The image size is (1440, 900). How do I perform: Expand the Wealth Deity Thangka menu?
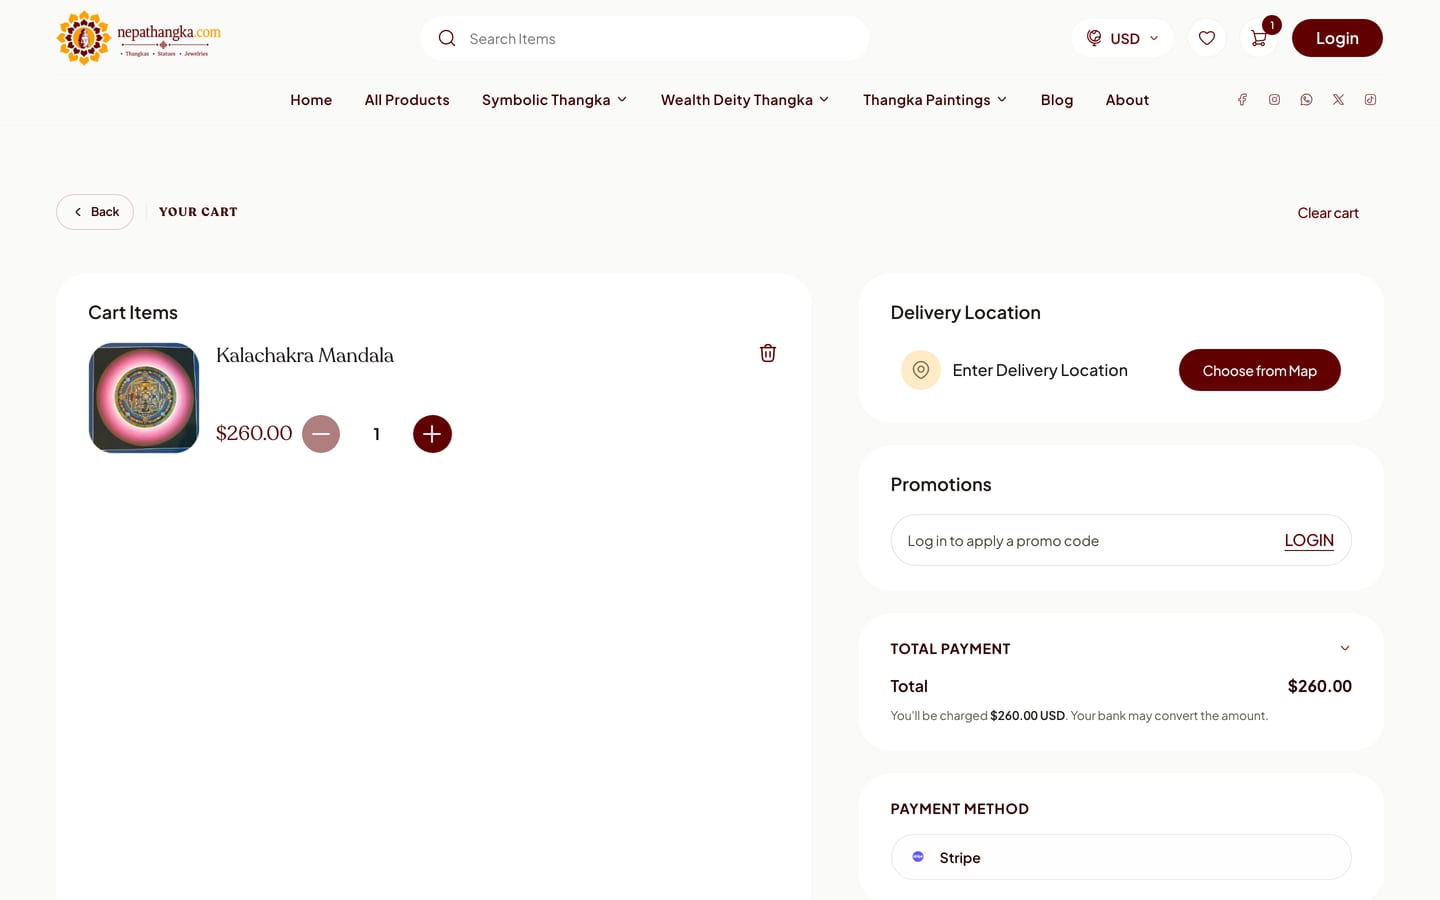click(745, 99)
